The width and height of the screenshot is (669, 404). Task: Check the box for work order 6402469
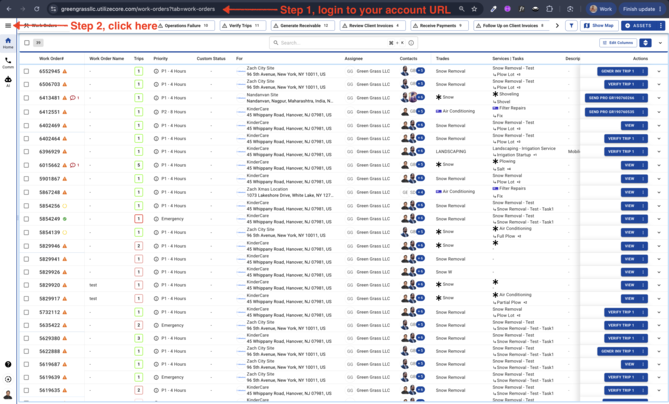(26, 125)
